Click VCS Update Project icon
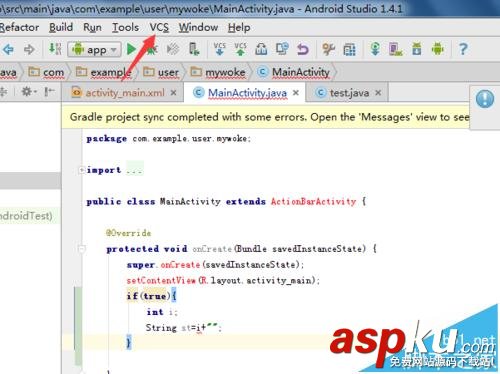Viewport: 500px width, 374px height. pyautogui.click(x=219, y=49)
